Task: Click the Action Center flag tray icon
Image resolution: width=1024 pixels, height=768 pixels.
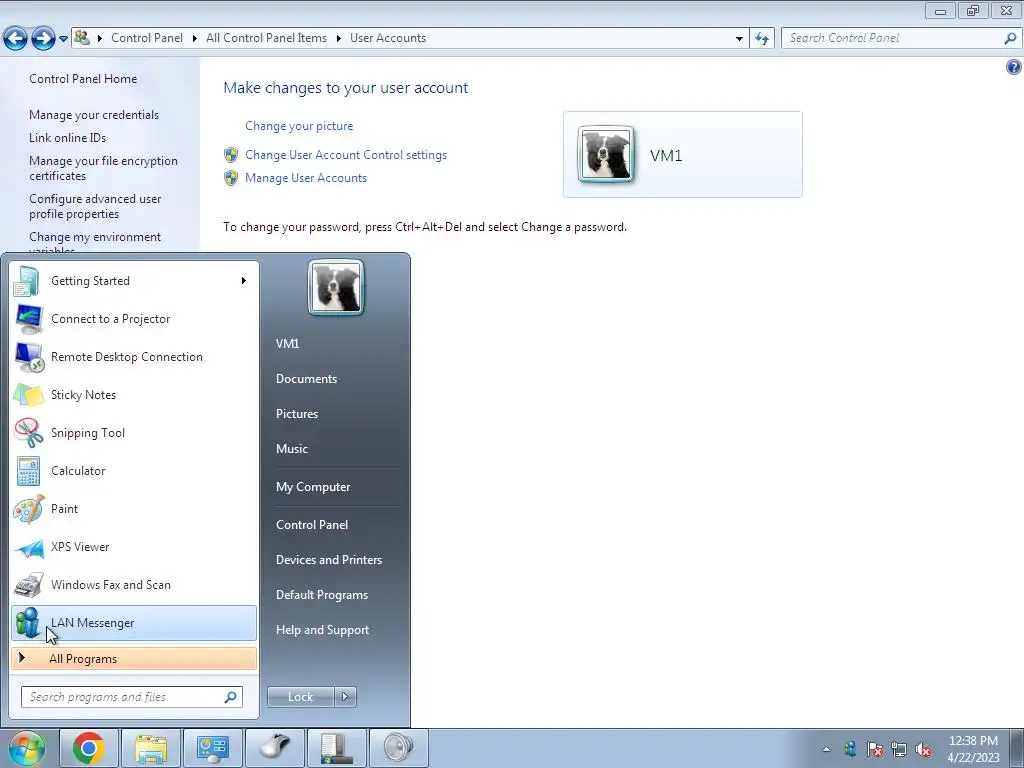Action: coord(874,749)
